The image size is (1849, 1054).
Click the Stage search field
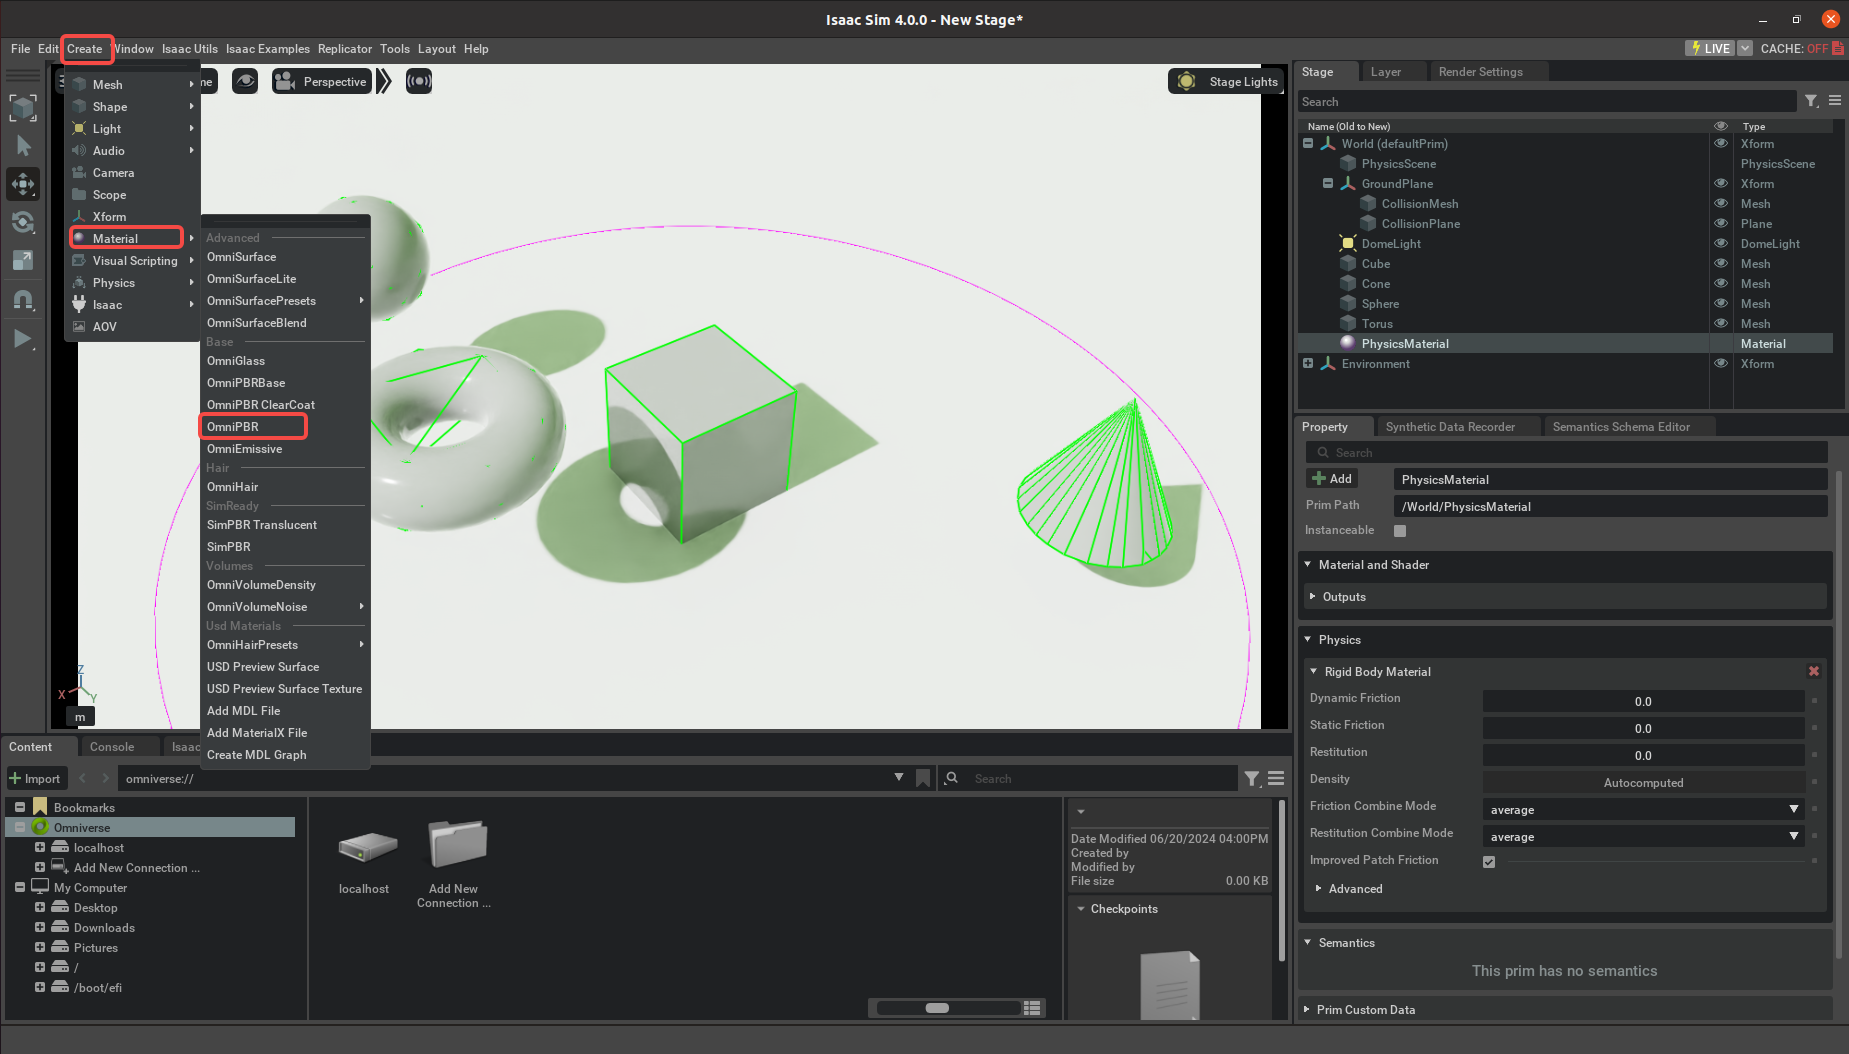click(x=1547, y=101)
